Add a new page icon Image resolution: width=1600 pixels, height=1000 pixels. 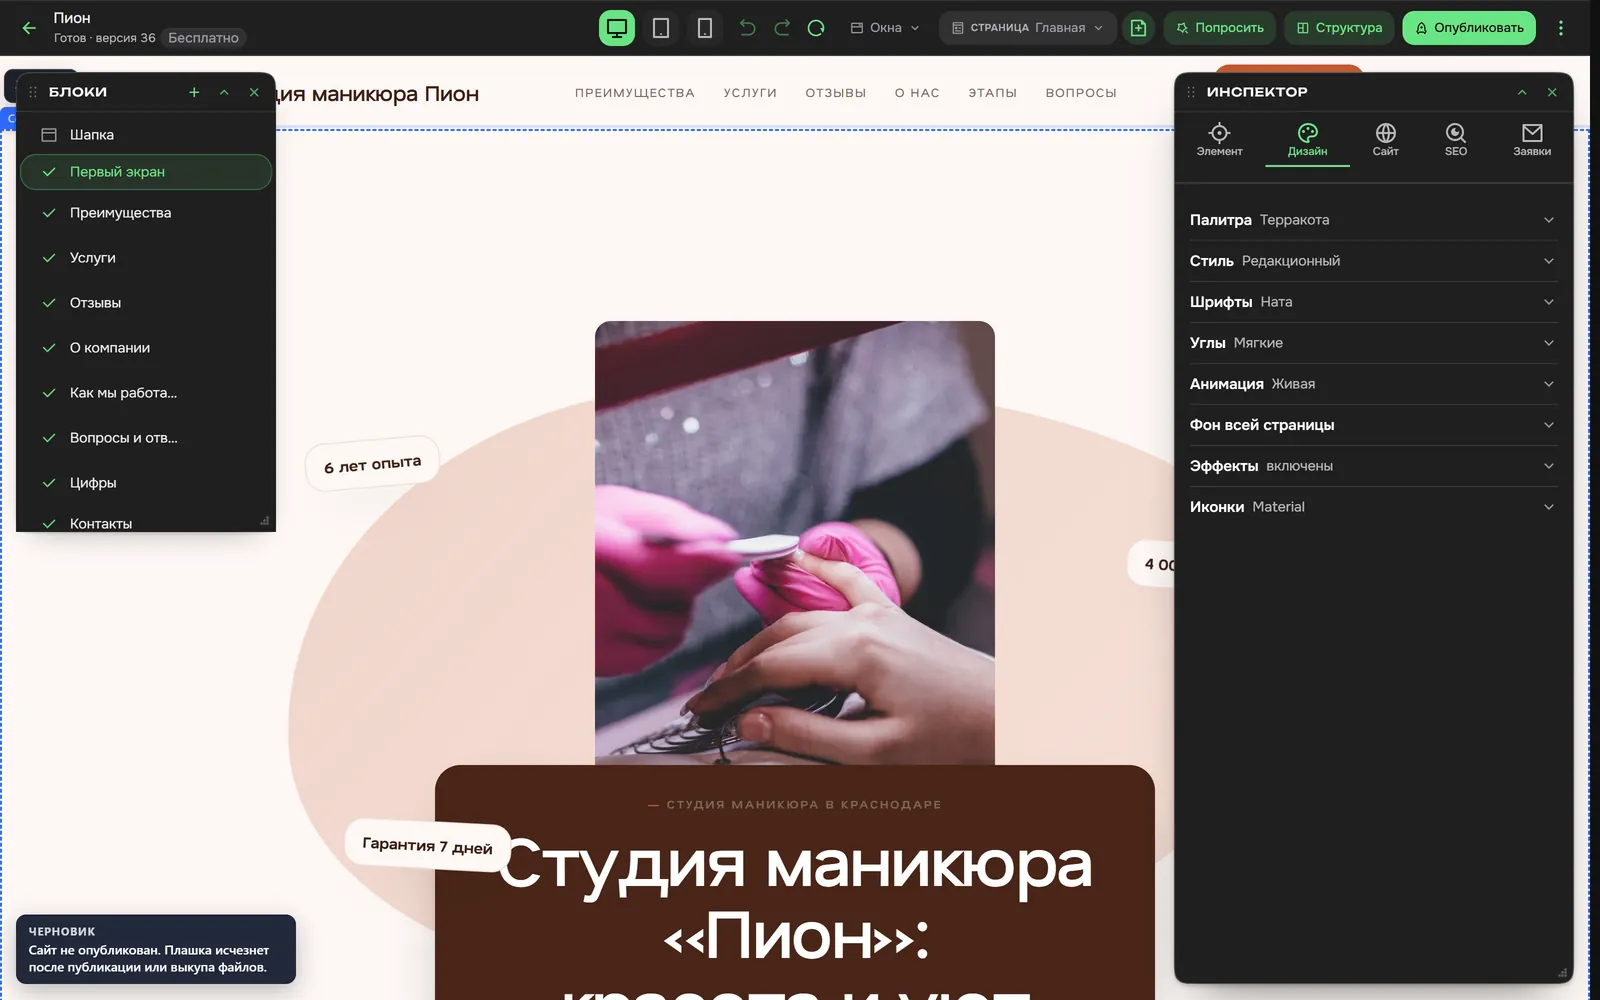click(x=1138, y=28)
